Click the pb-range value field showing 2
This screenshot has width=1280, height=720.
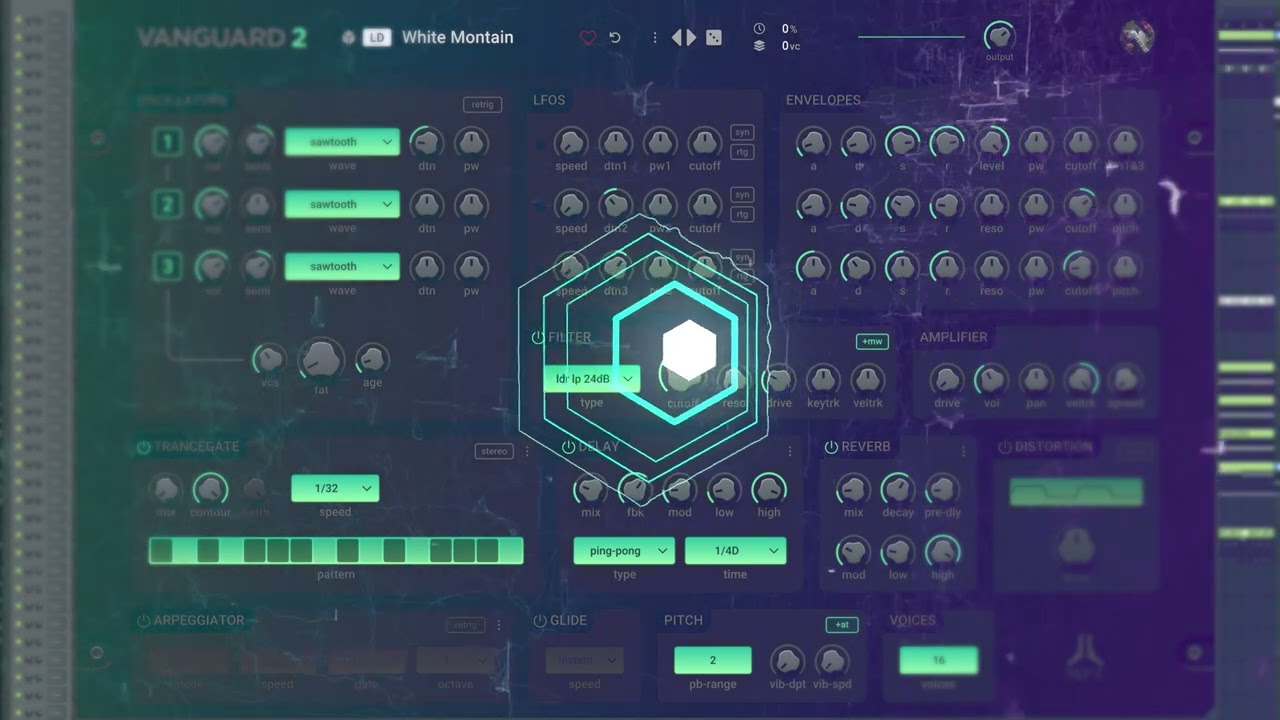(713, 660)
